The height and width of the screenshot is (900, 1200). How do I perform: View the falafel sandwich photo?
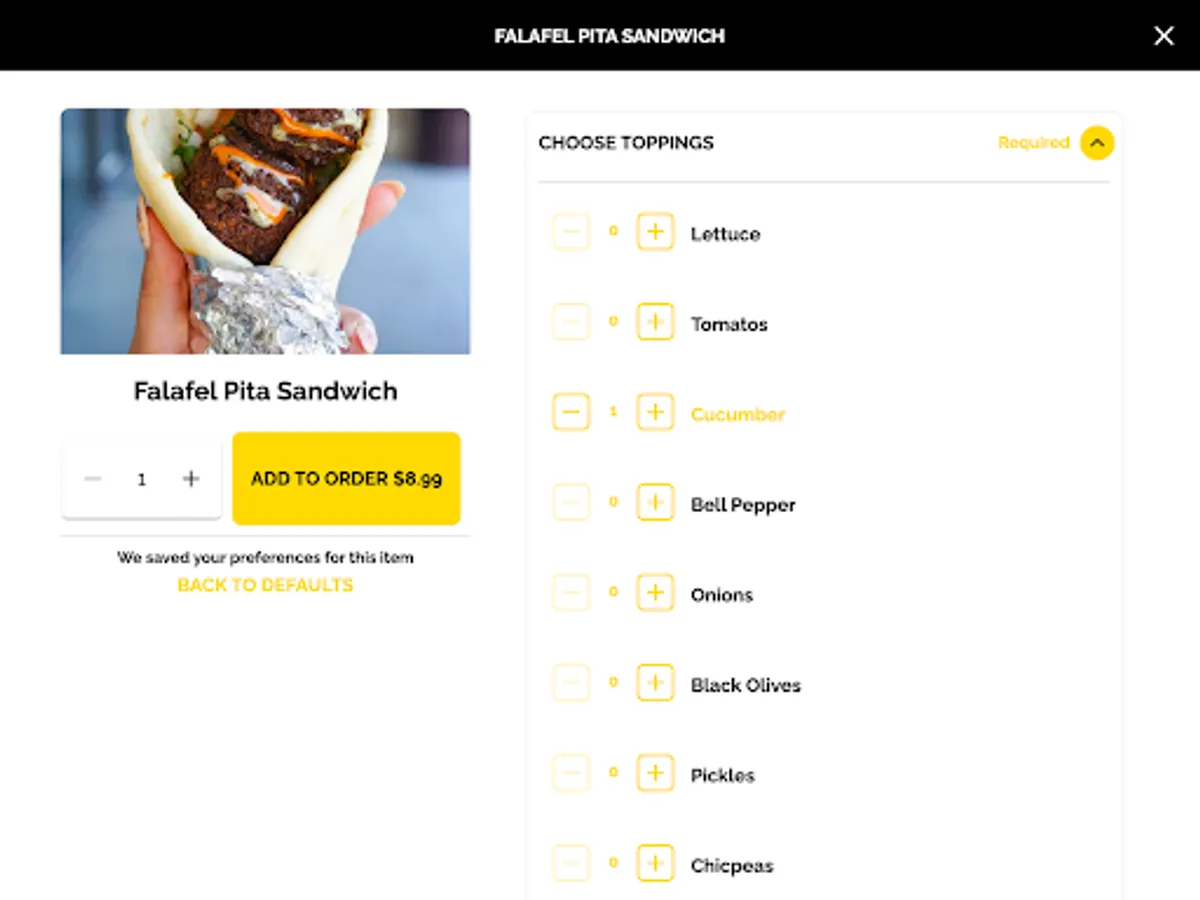pyautogui.click(x=264, y=230)
